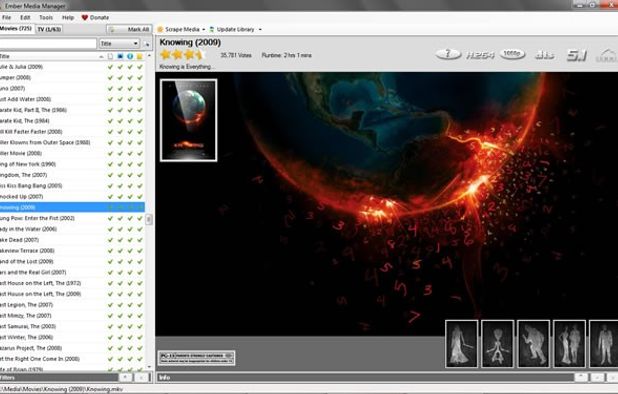Open the Tools menu

pyautogui.click(x=46, y=17)
